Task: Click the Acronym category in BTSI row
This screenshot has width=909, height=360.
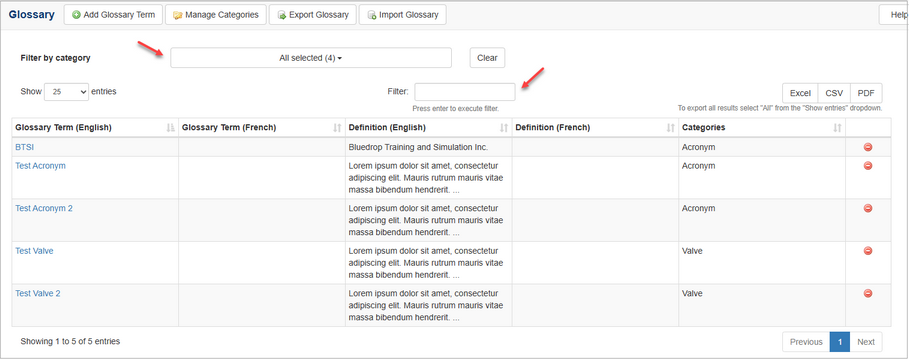Action: (699, 147)
